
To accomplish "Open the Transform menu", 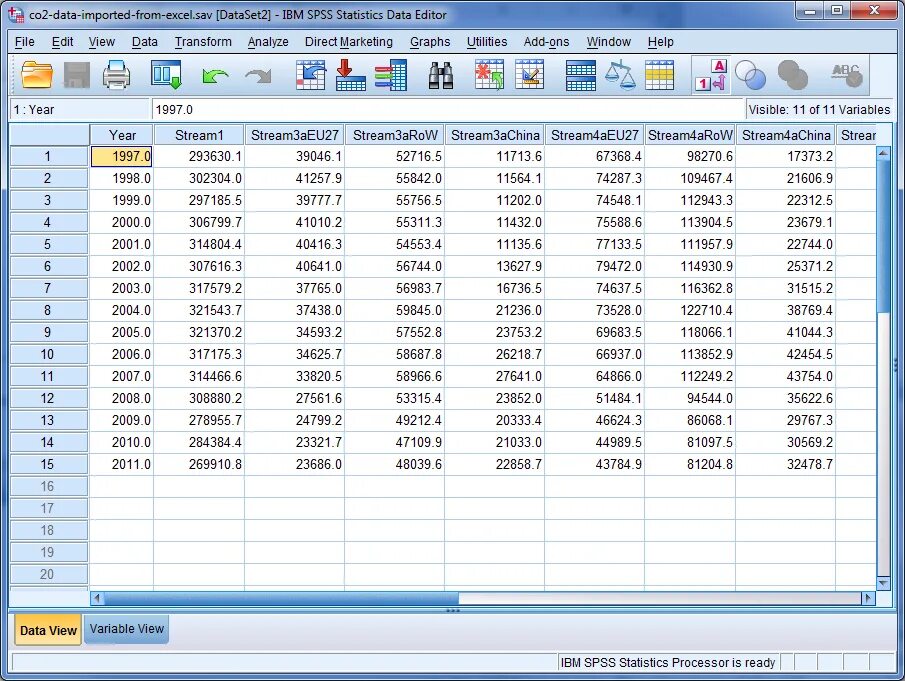I will [x=203, y=42].
